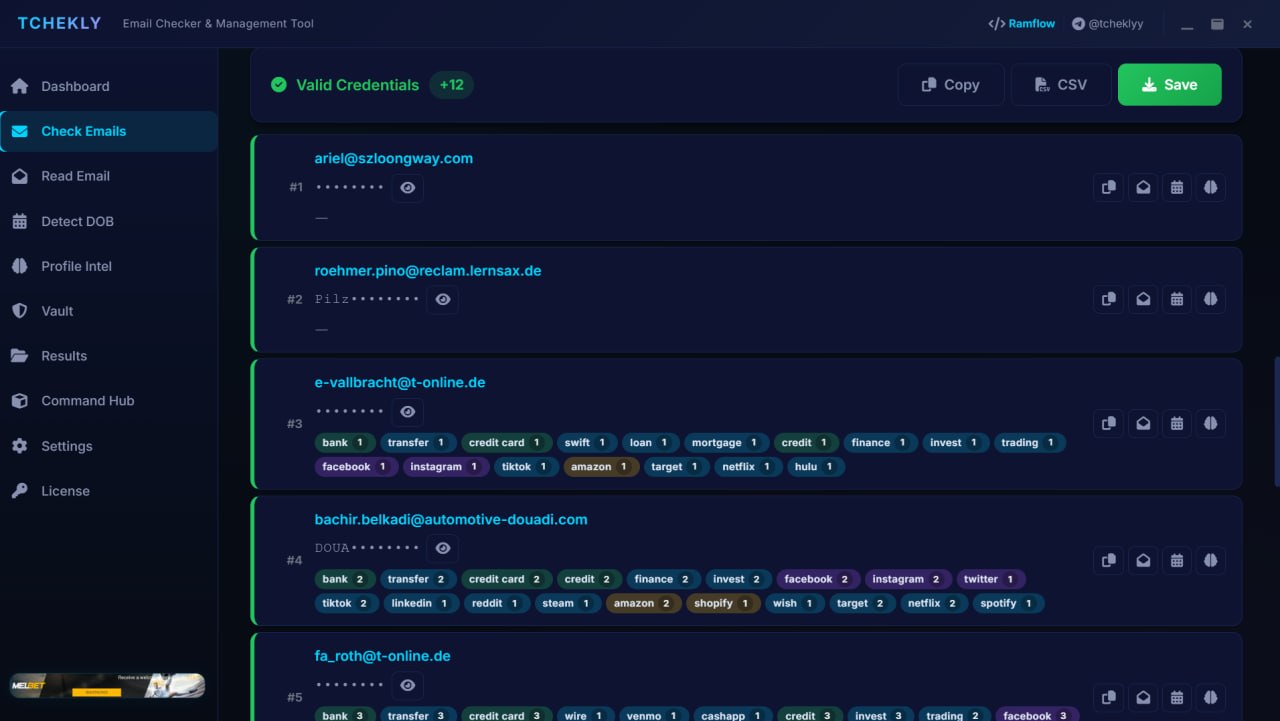Click the MELBET ad banner
The width and height of the screenshot is (1280, 721).
click(107, 685)
